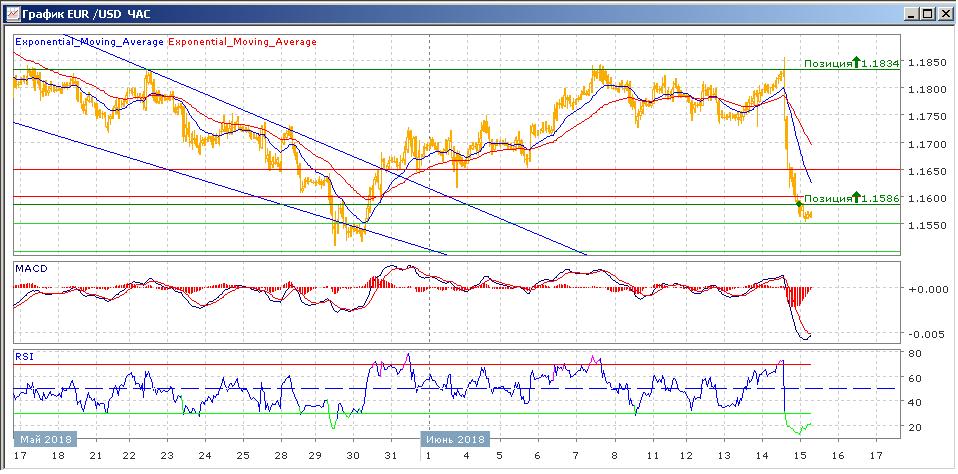The width and height of the screenshot is (958, 474).
Task: Click the Июнь 2018 month label
Action: pos(456,439)
